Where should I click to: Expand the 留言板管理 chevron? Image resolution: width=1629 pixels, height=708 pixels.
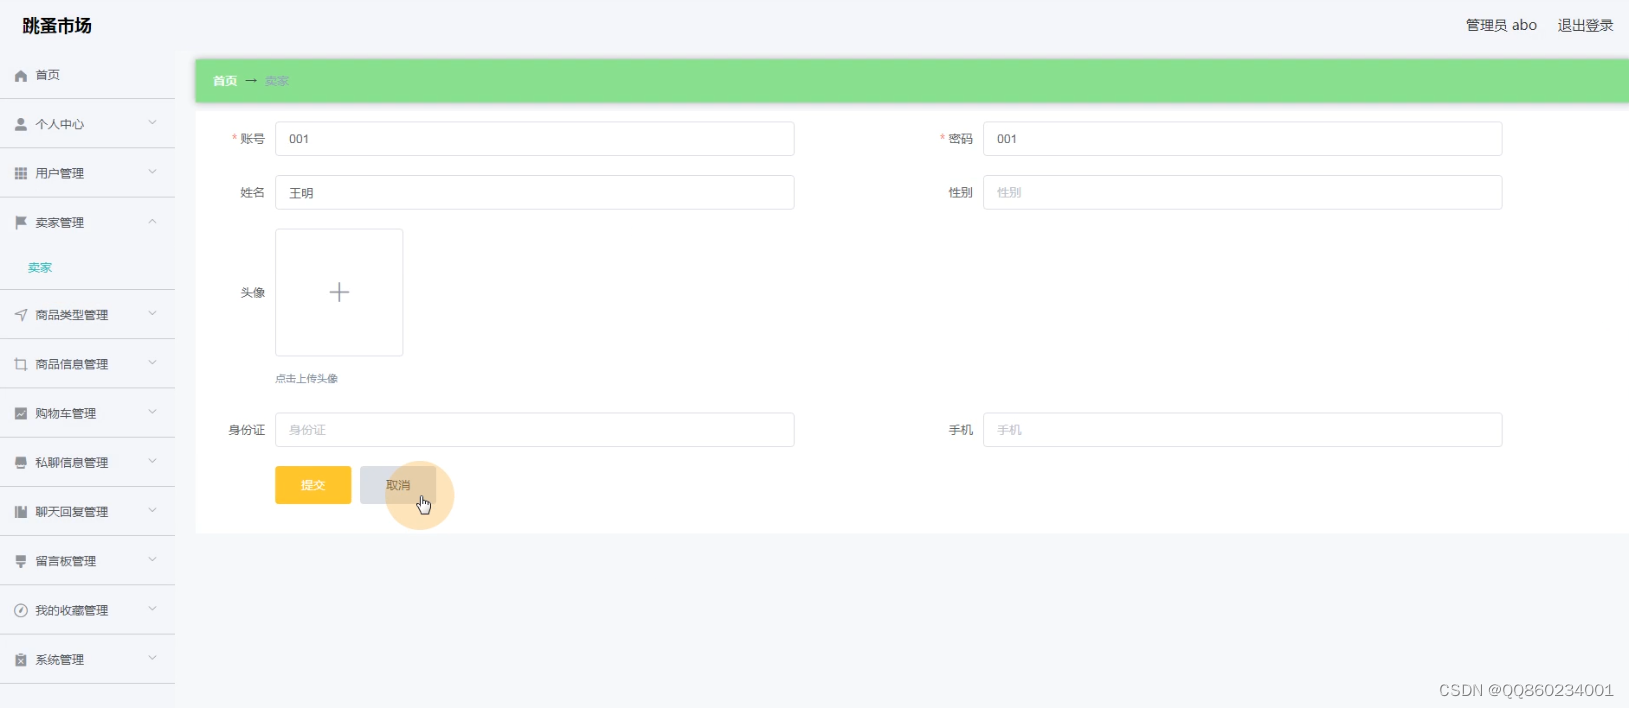(153, 560)
